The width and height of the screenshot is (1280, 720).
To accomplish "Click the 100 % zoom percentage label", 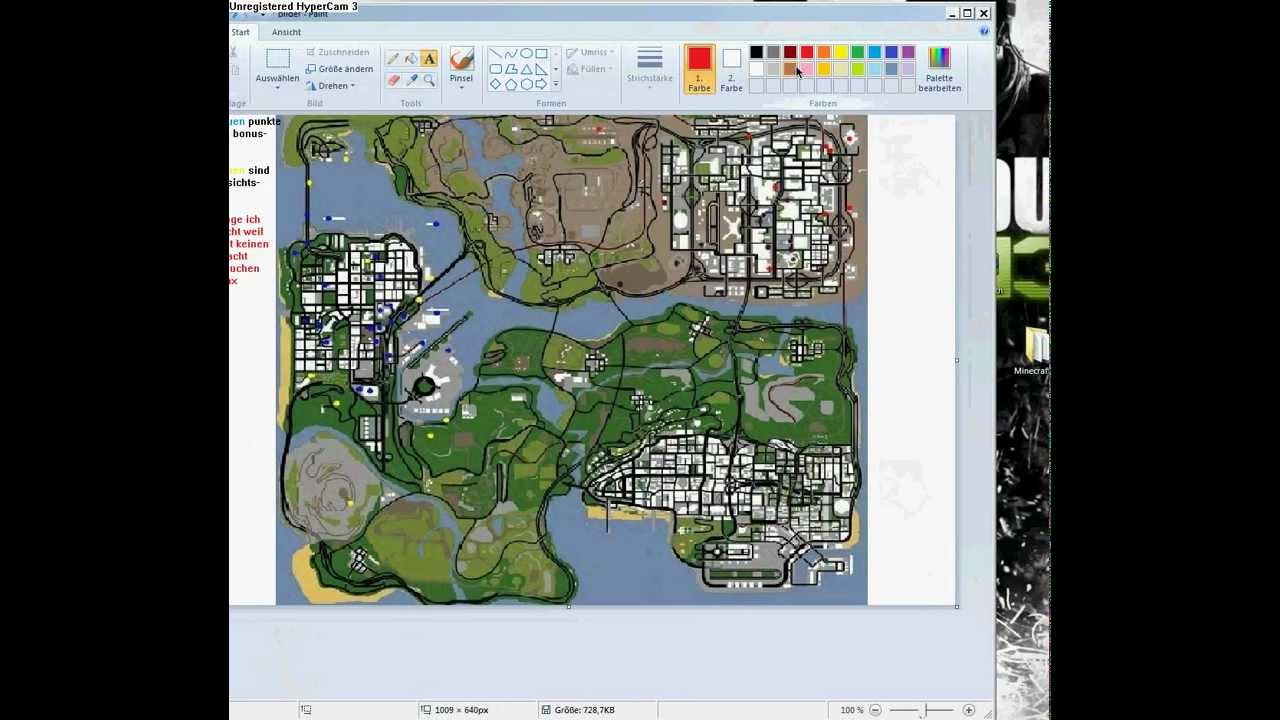I will coord(852,710).
